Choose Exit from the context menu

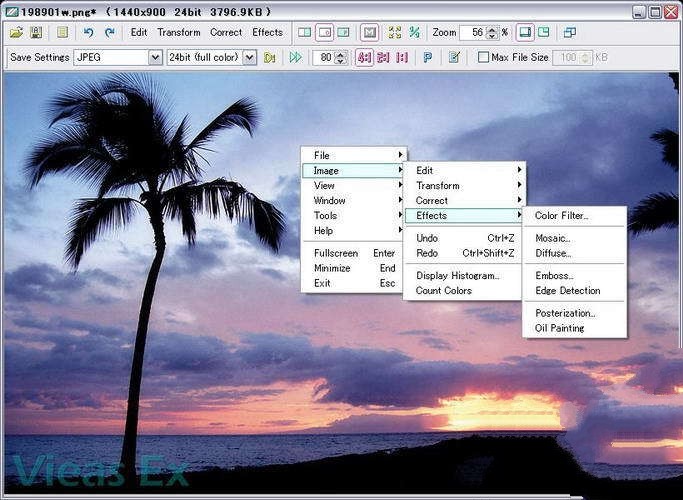tap(353, 283)
